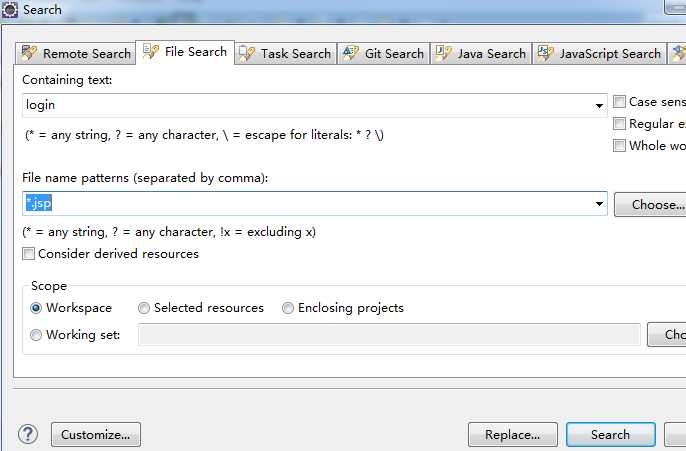Click the Git Search tab icon
Screen dimensions: 686x451
pos(351,53)
